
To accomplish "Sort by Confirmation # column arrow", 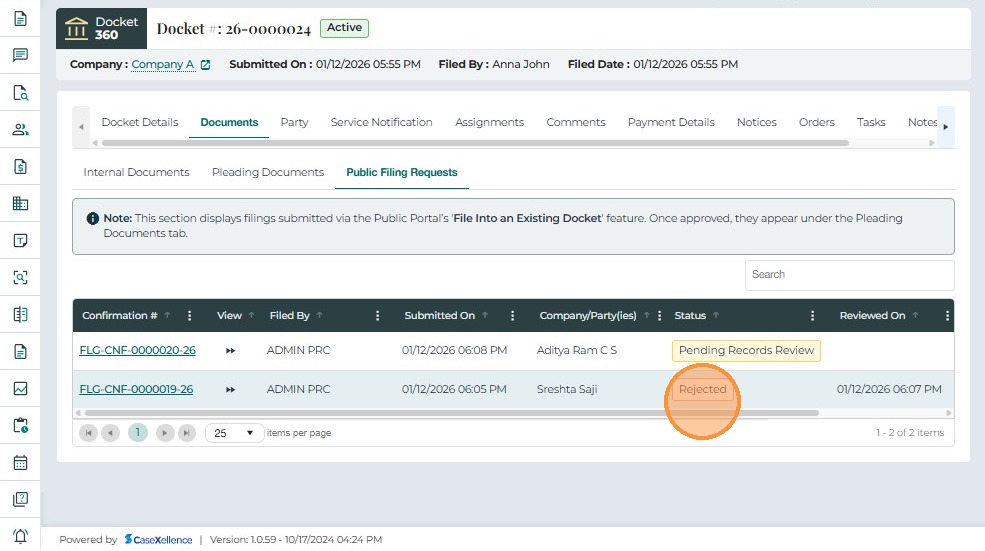I will (168, 315).
